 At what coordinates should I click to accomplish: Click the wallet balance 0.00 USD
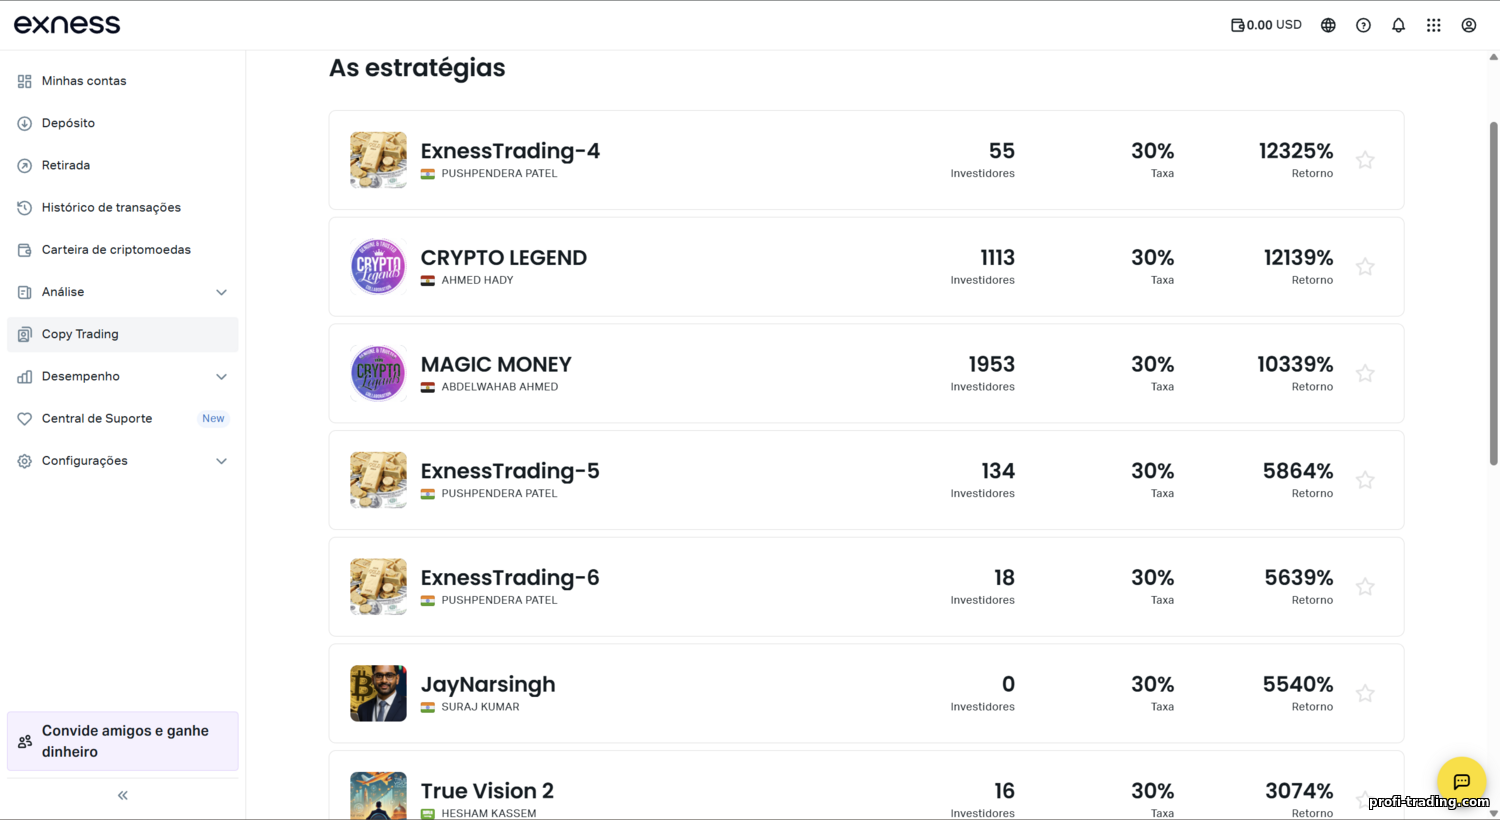[x=1266, y=25]
